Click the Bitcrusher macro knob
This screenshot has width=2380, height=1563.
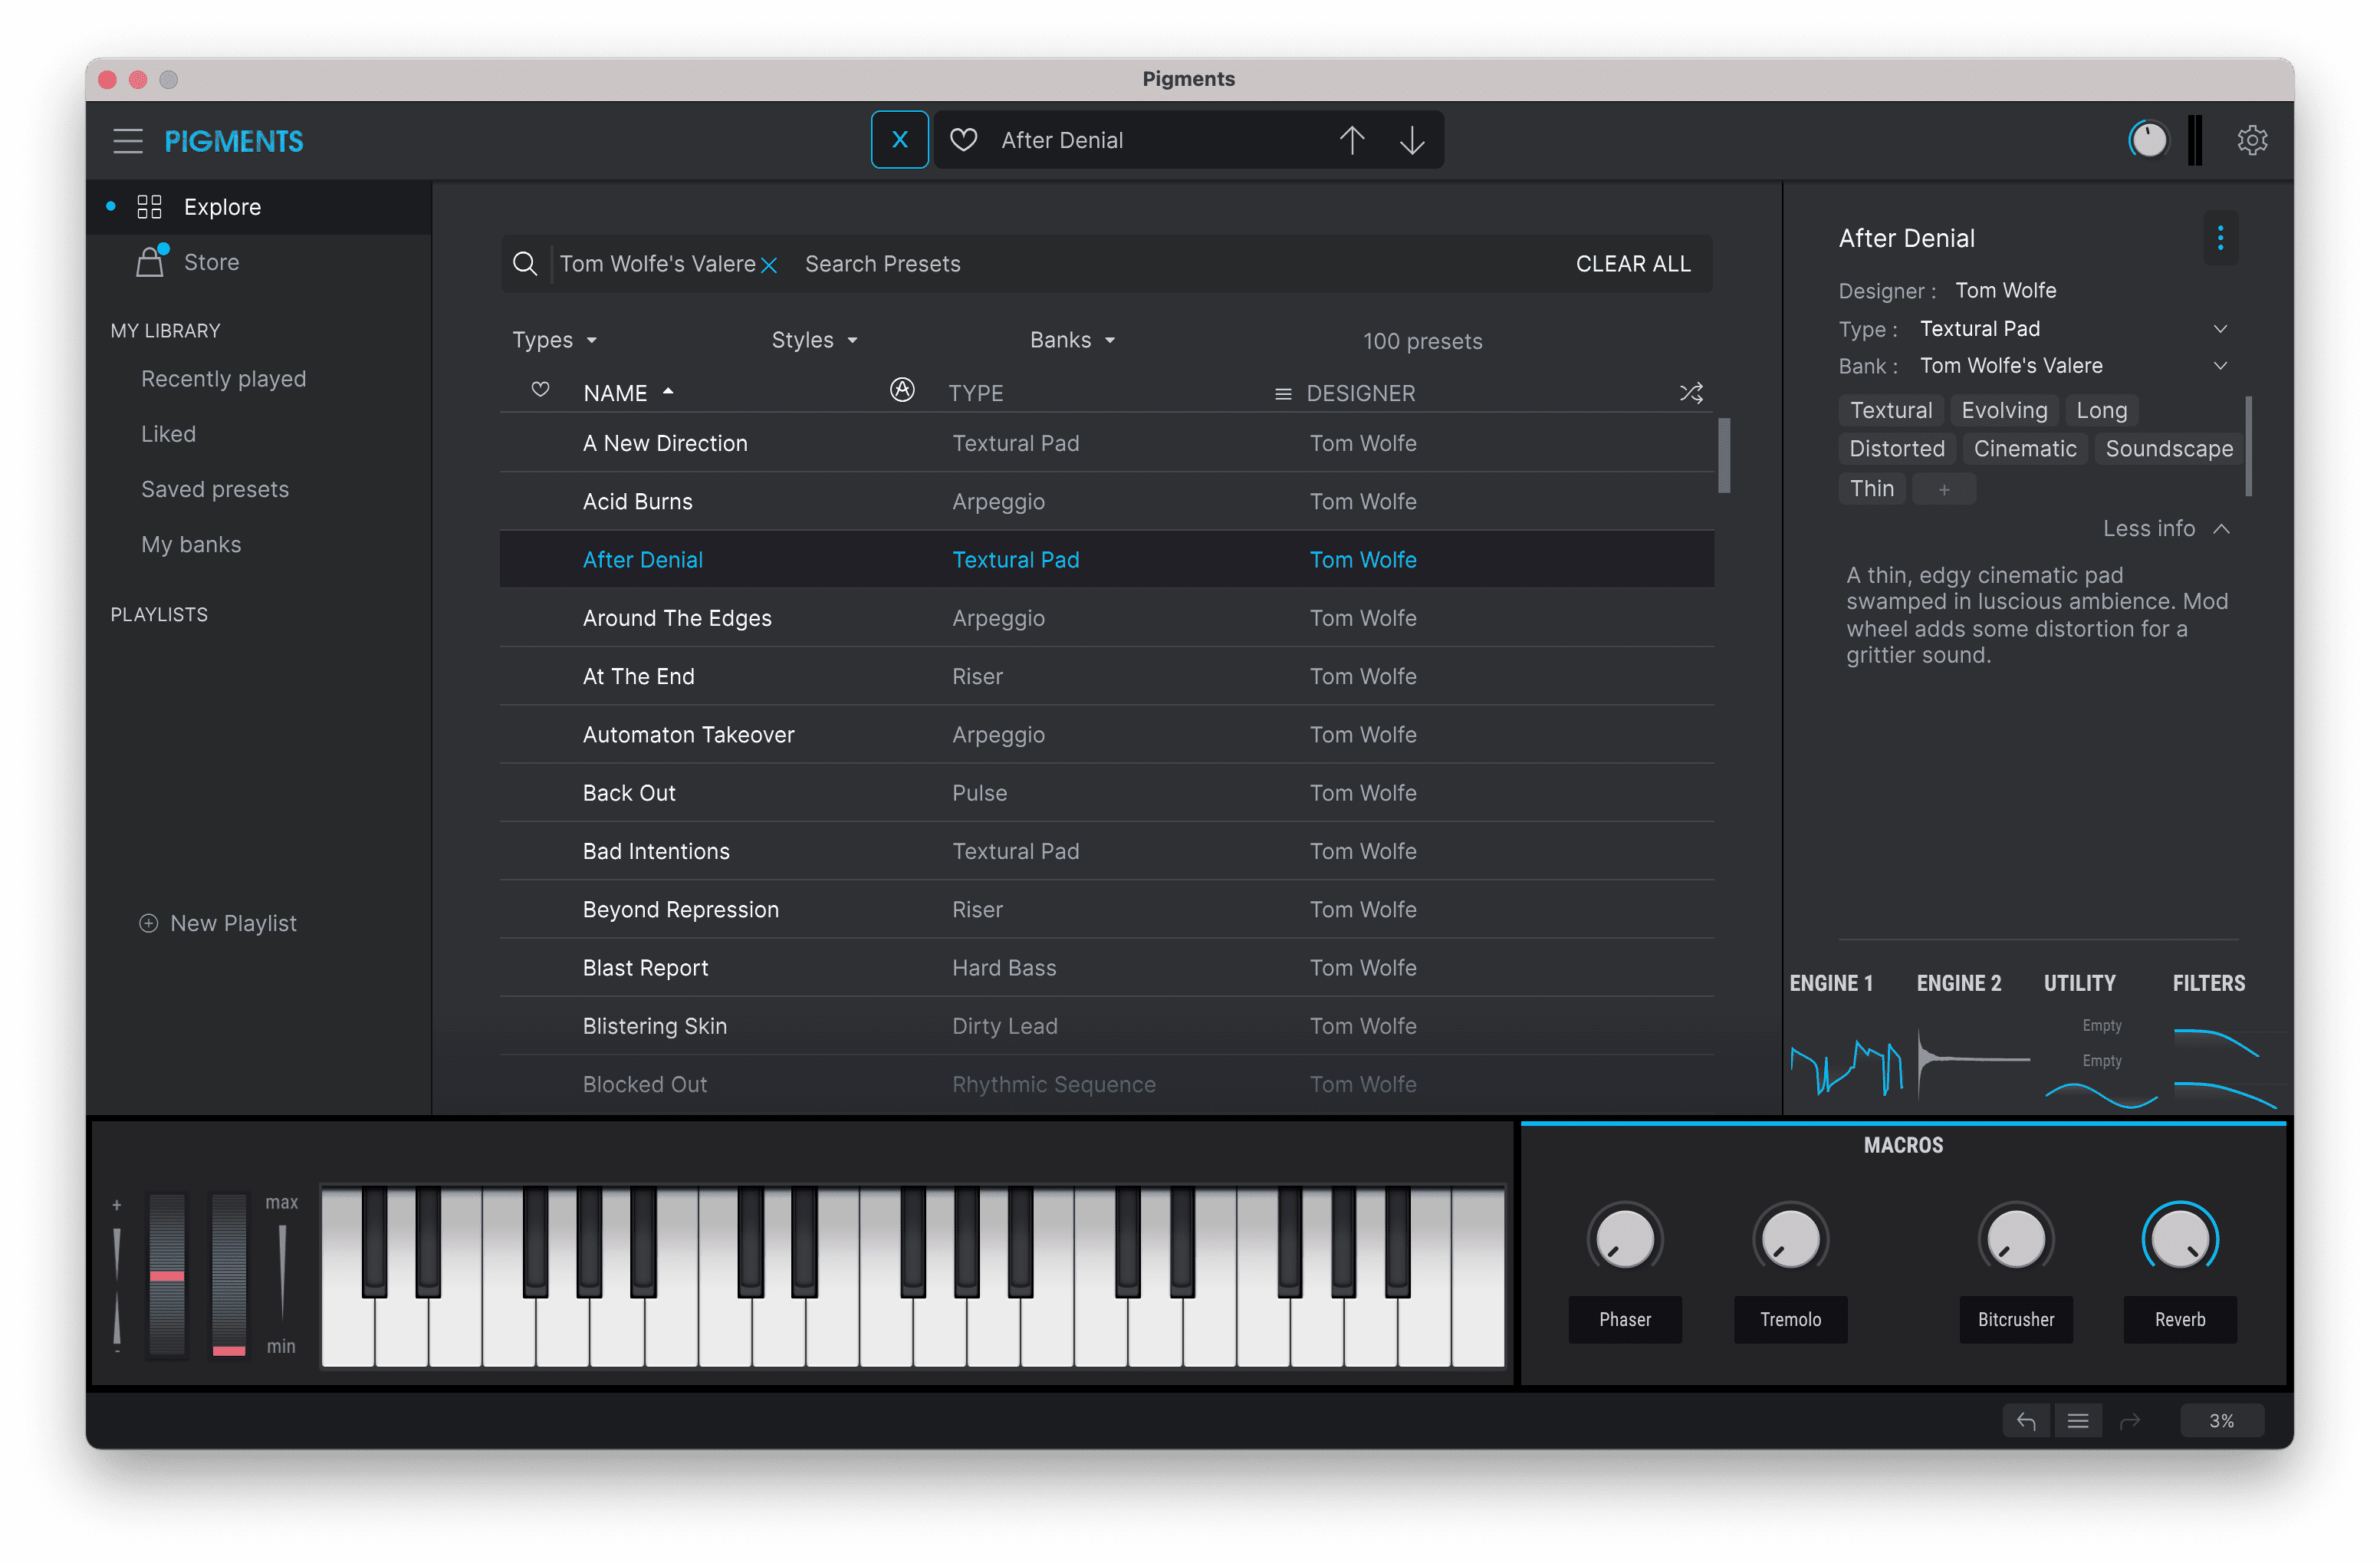[2015, 1238]
